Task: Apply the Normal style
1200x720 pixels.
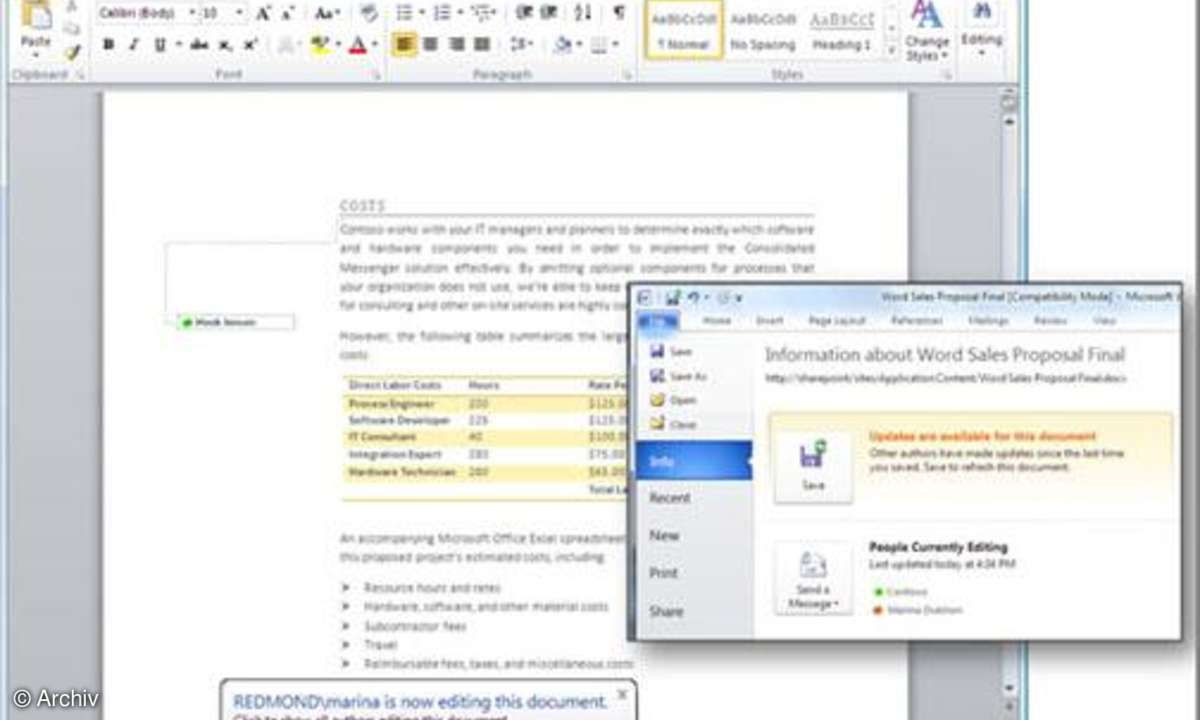Action: tap(685, 30)
